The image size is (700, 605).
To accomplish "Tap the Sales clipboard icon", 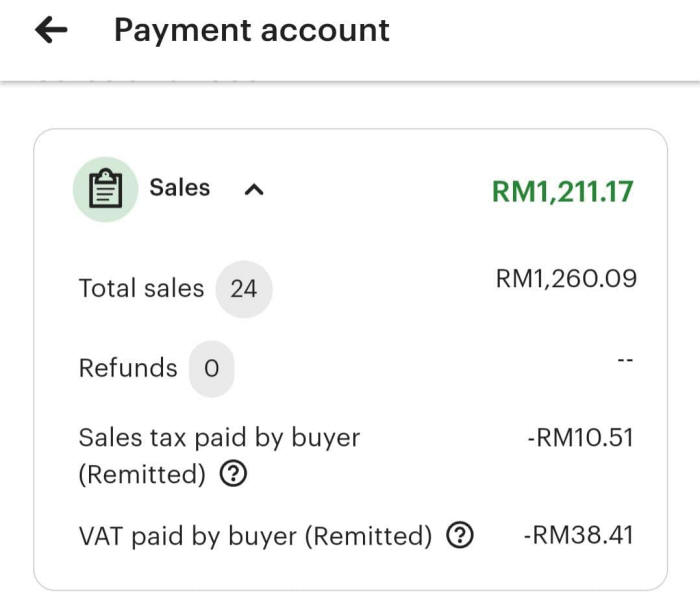I will [x=105, y=189].
